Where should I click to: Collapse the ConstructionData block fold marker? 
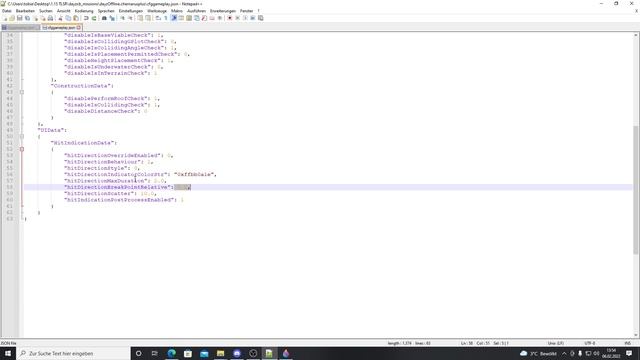[x=22, y=92]
